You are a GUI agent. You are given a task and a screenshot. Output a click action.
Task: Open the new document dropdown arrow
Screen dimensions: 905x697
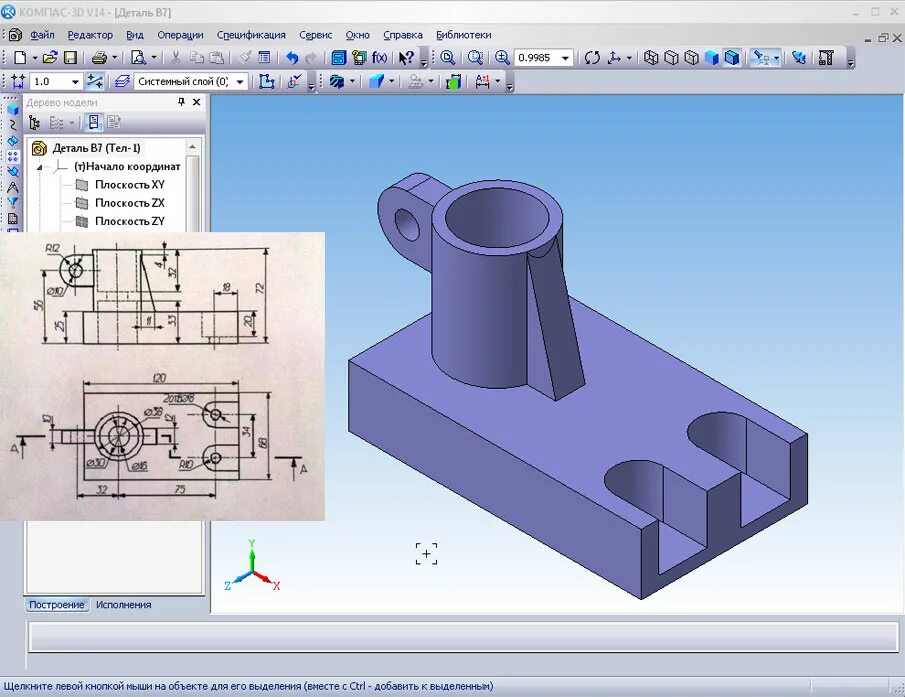pos(35,58)
